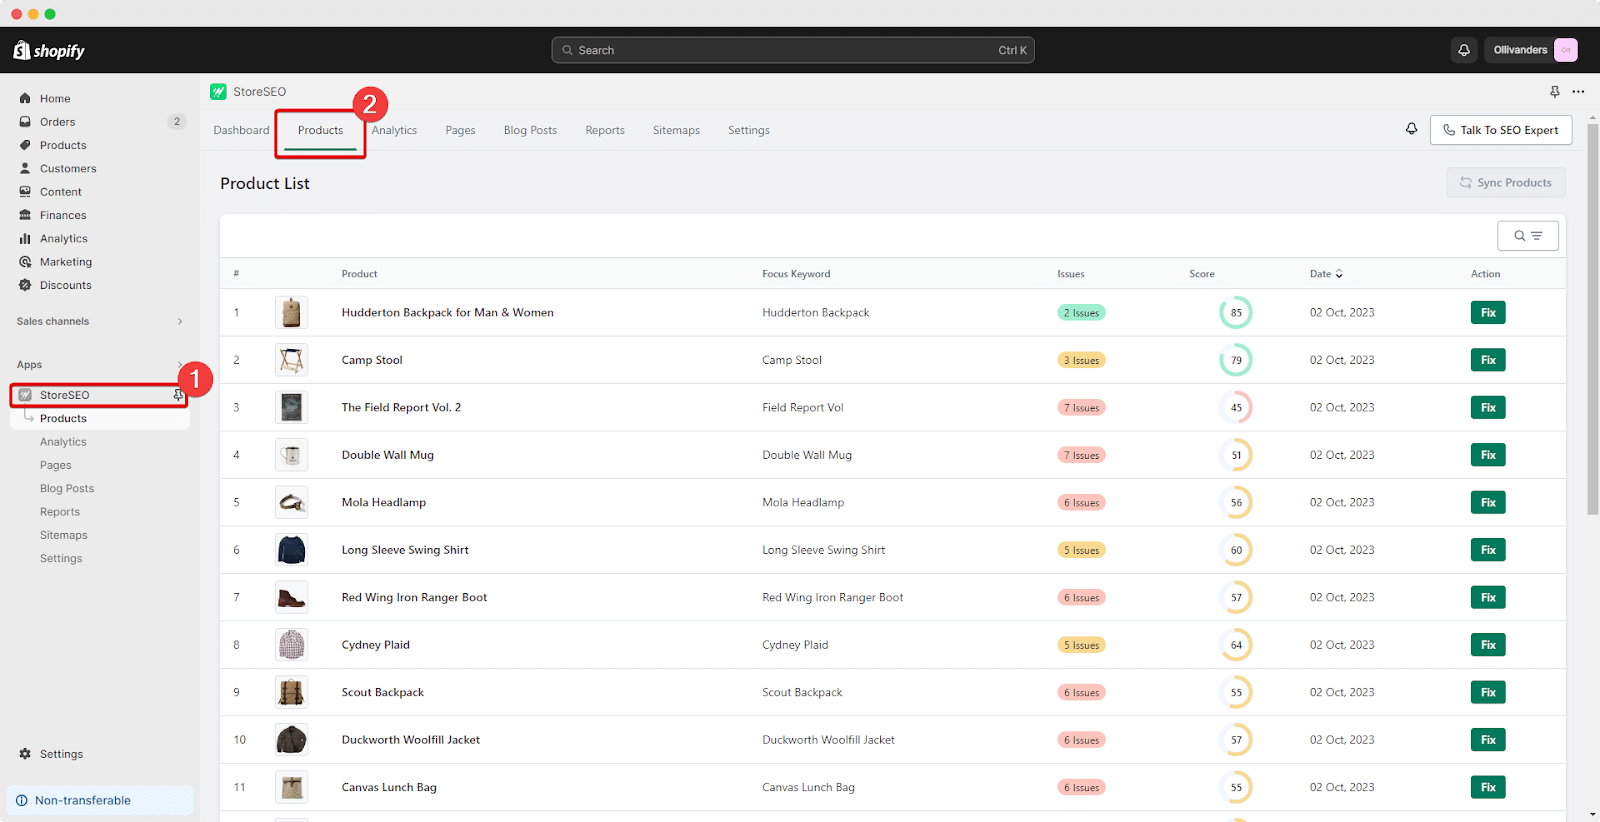Screen dimensions: 1600x822
Task: Switch to the Dashboard tab
Action: (x=241, y=130)
